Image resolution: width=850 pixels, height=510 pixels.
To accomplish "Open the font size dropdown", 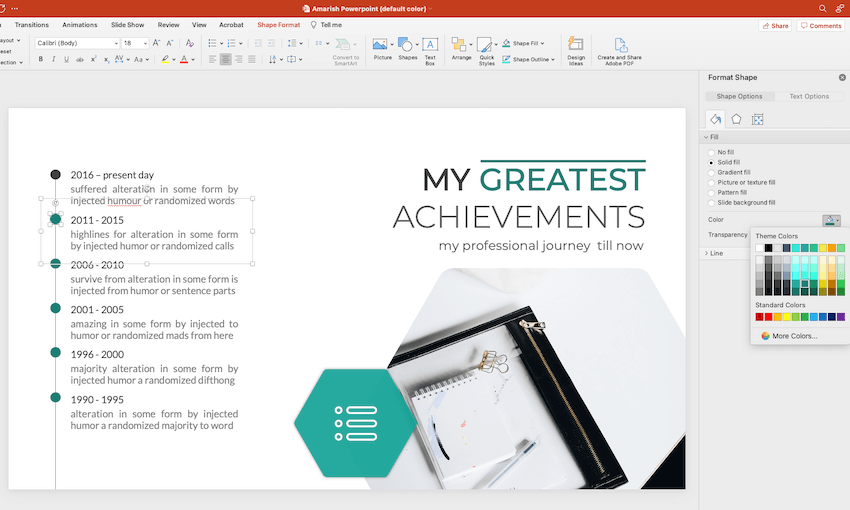I will point(145,43).
